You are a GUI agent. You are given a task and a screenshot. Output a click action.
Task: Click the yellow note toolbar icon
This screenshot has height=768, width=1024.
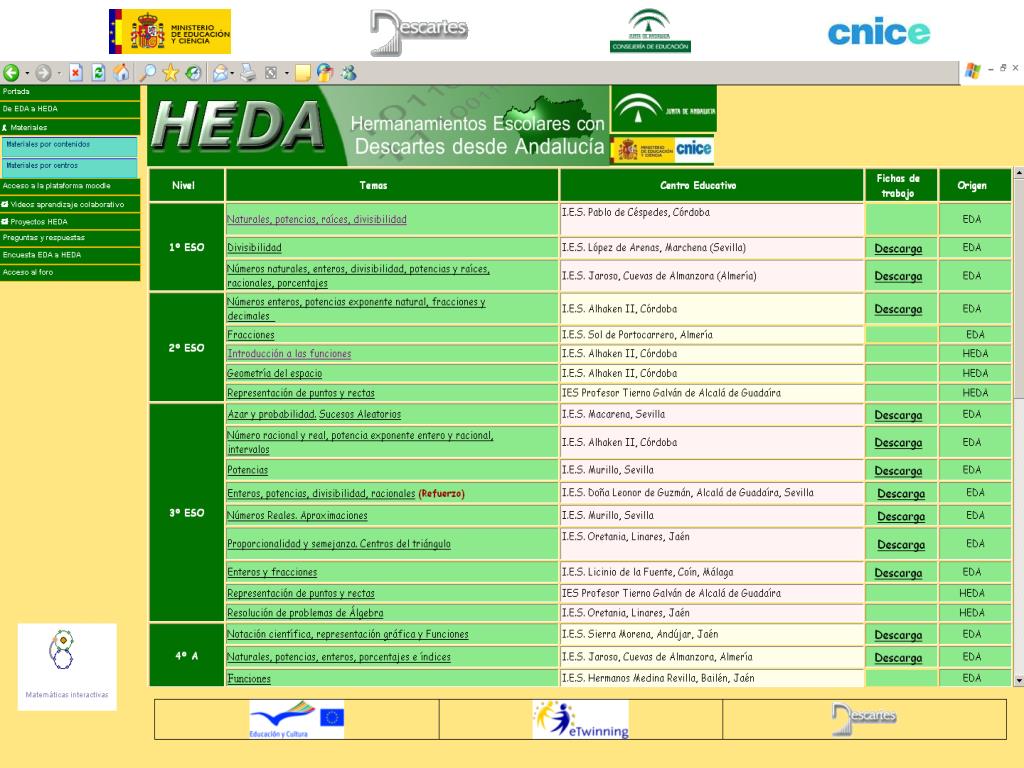(x=302, y=73)
